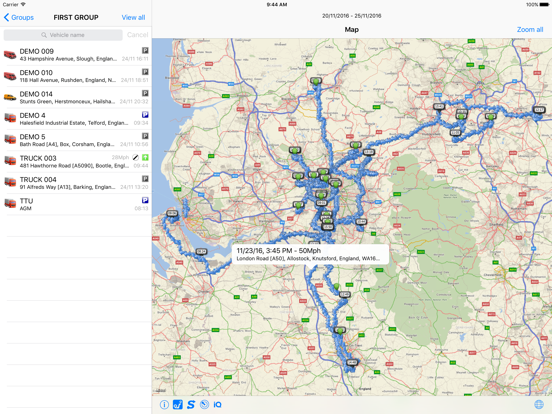Tap address 91 Alfreds Way (A13), Barking
552x414 pixels.
pyautogui.click(x=68, y=187)
